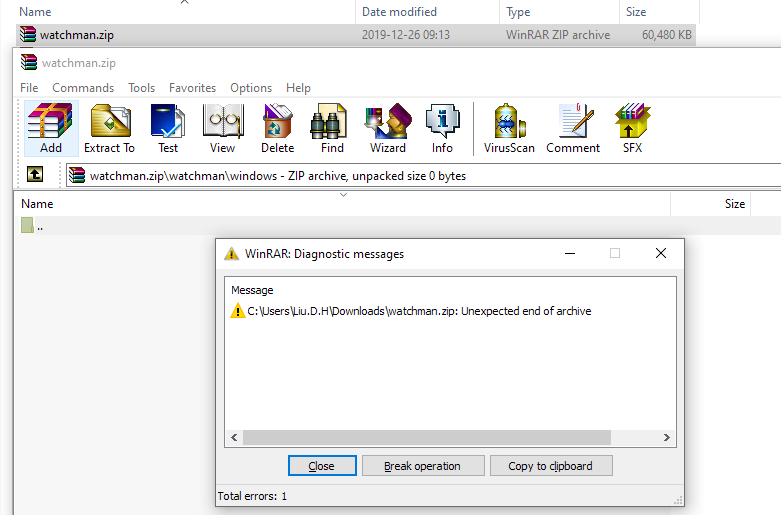
Task: Launch the Wizard tool
Action: (x=388, y=129)
